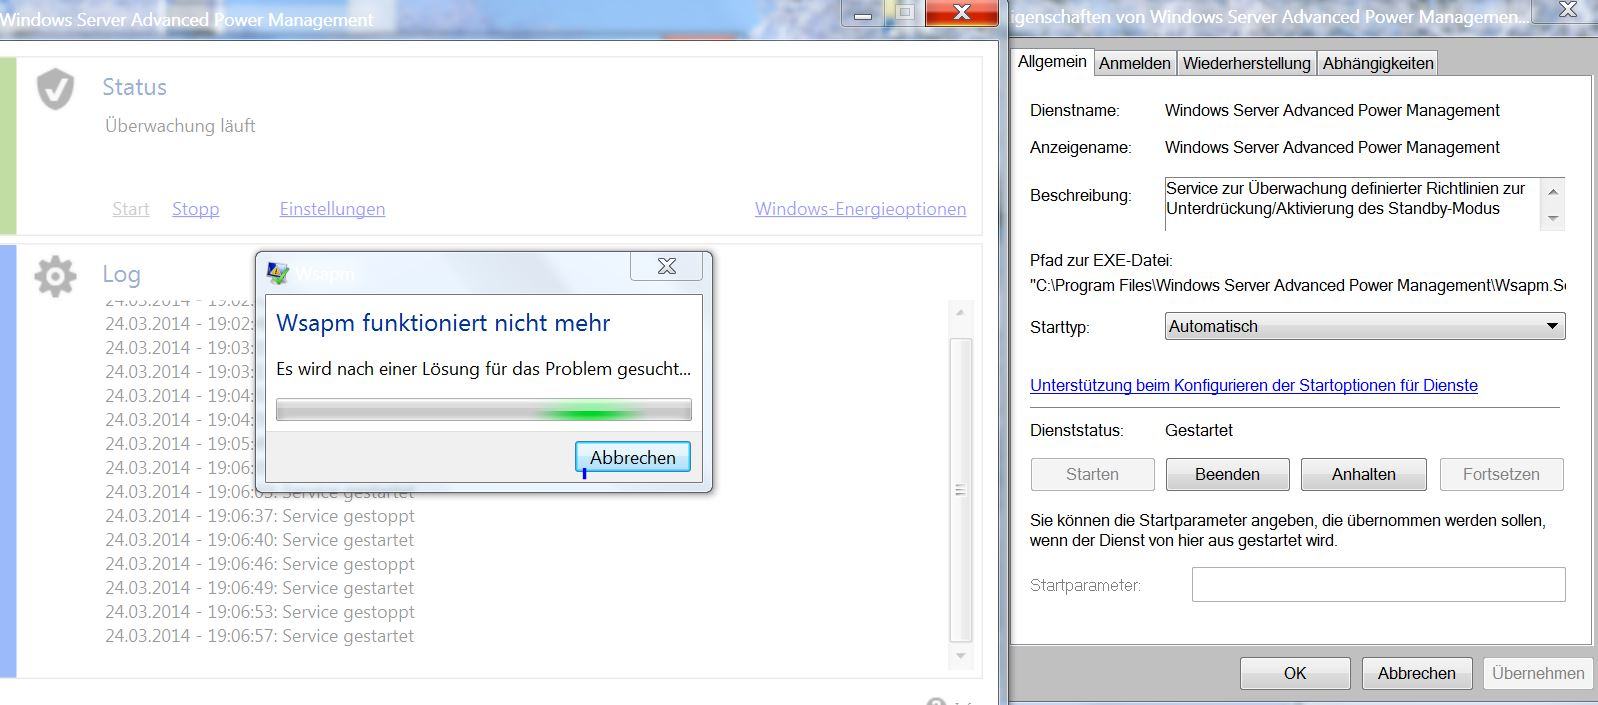Open the Windows-Energieoptionen link

[860, 209]
